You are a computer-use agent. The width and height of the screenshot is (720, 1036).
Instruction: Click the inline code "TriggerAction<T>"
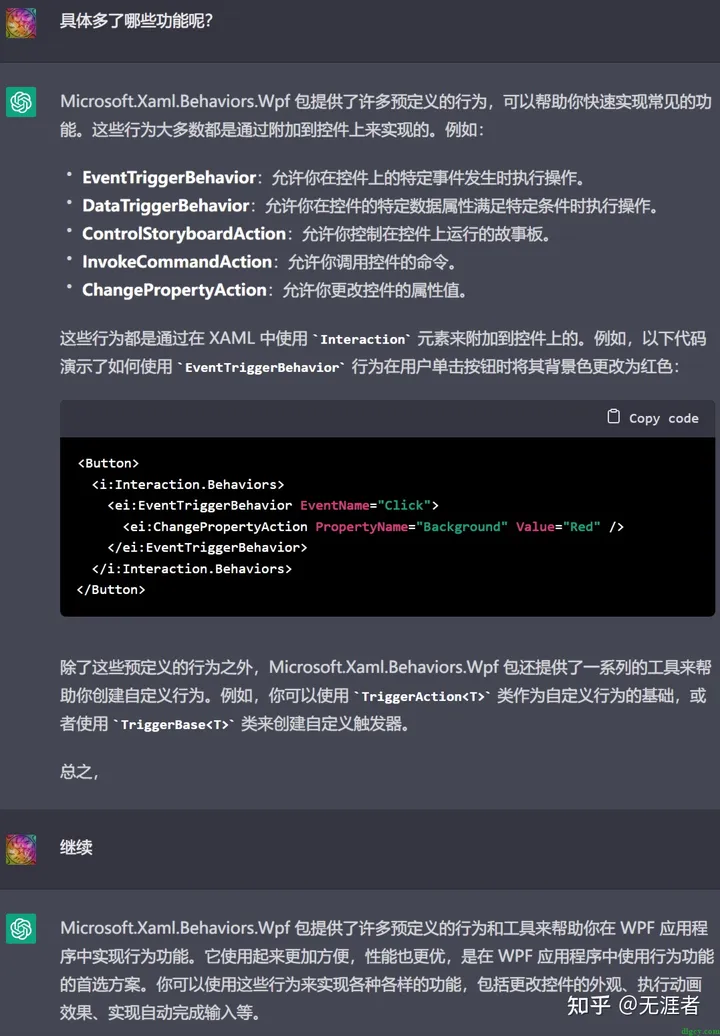[425, 697]
